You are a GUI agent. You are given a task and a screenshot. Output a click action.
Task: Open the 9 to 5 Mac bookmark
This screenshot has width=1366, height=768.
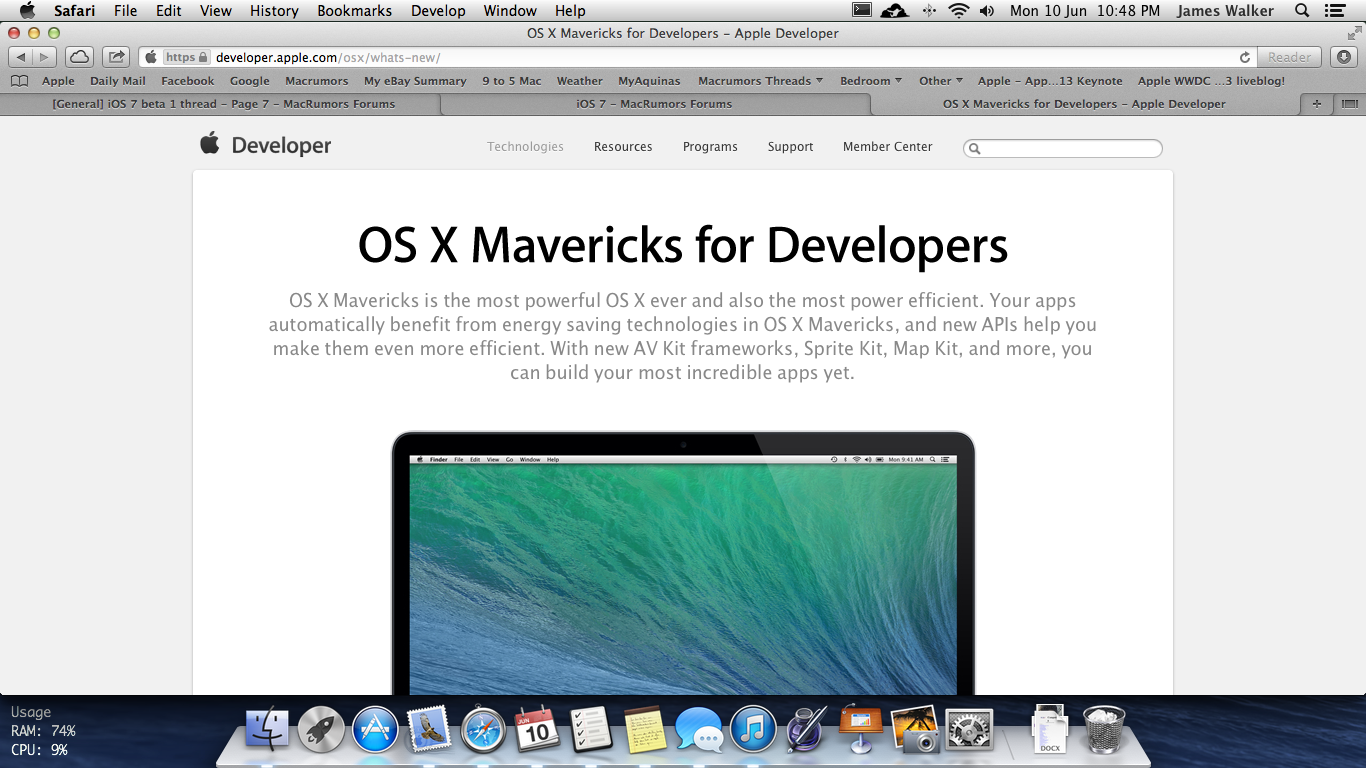[x=512, y=81]
